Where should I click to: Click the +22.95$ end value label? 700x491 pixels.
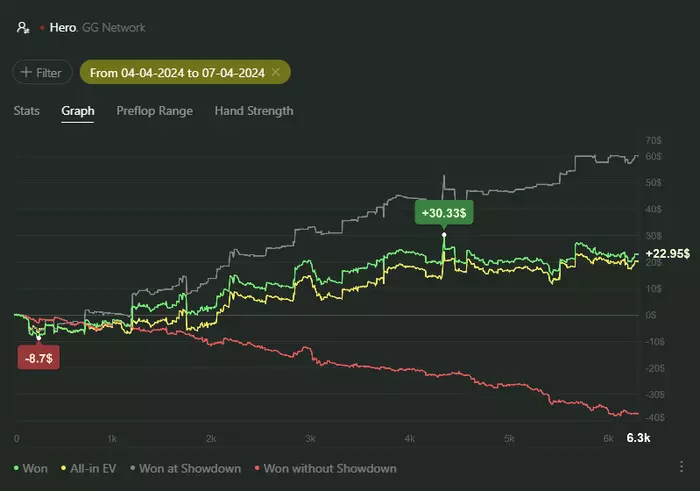click(x=668, y=254)
